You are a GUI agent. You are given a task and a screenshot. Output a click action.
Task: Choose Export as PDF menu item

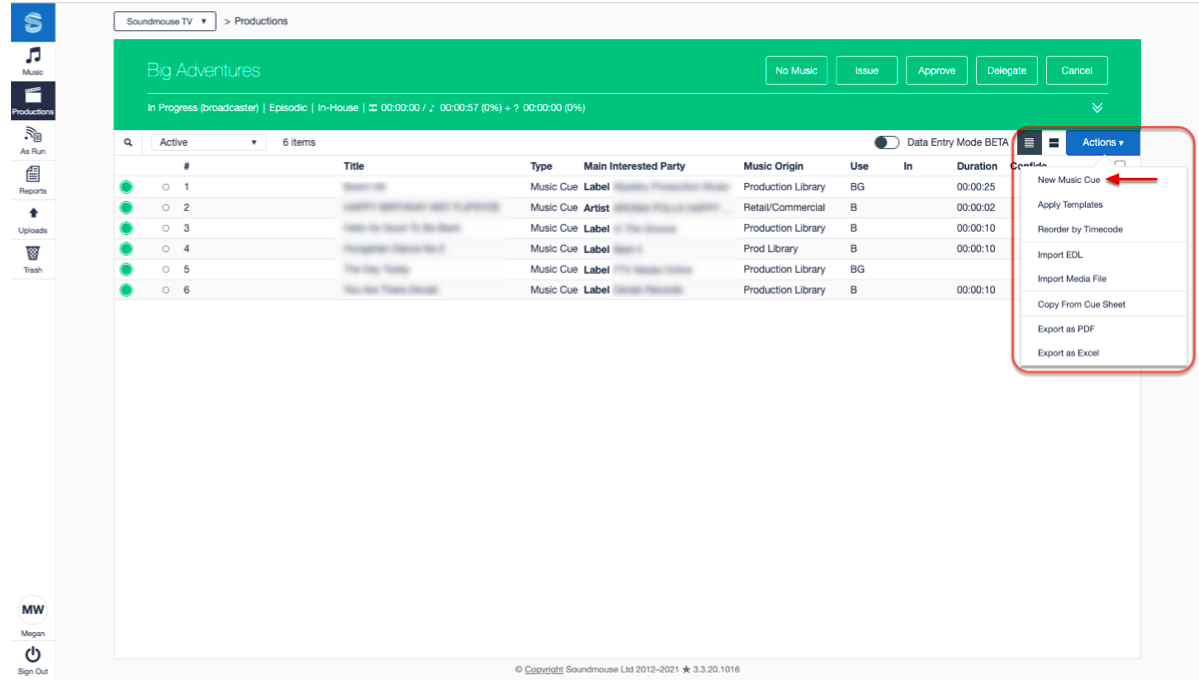(x=1066, y=329)
